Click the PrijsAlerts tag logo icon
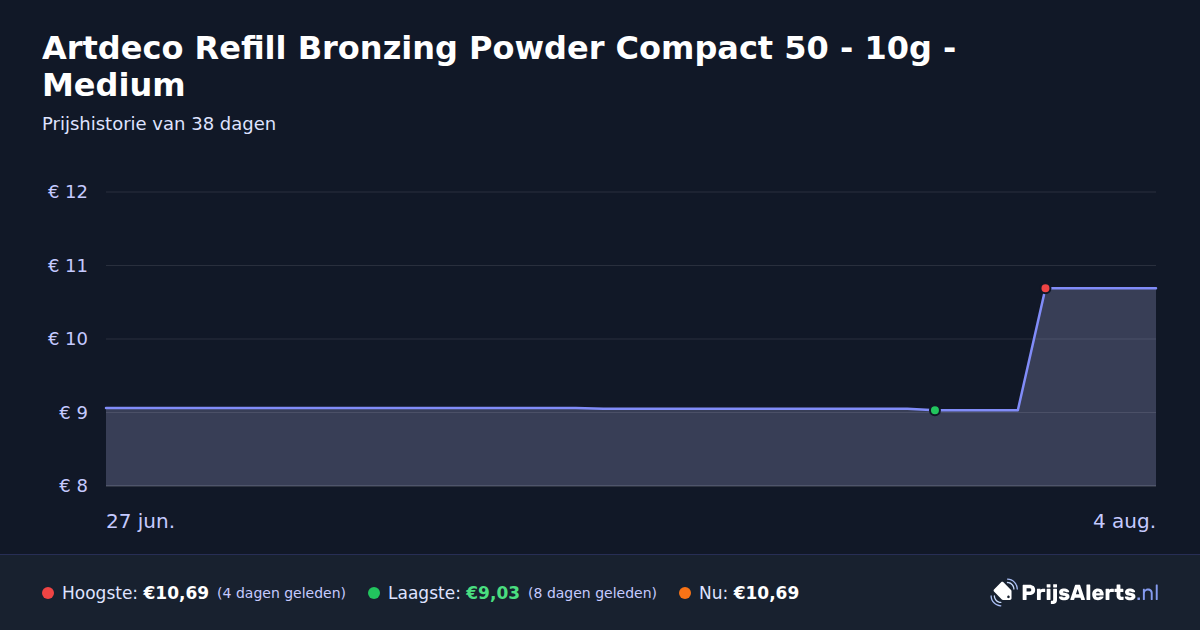The width and height of the screenshot is (1200, 630). click(1003, 592)
